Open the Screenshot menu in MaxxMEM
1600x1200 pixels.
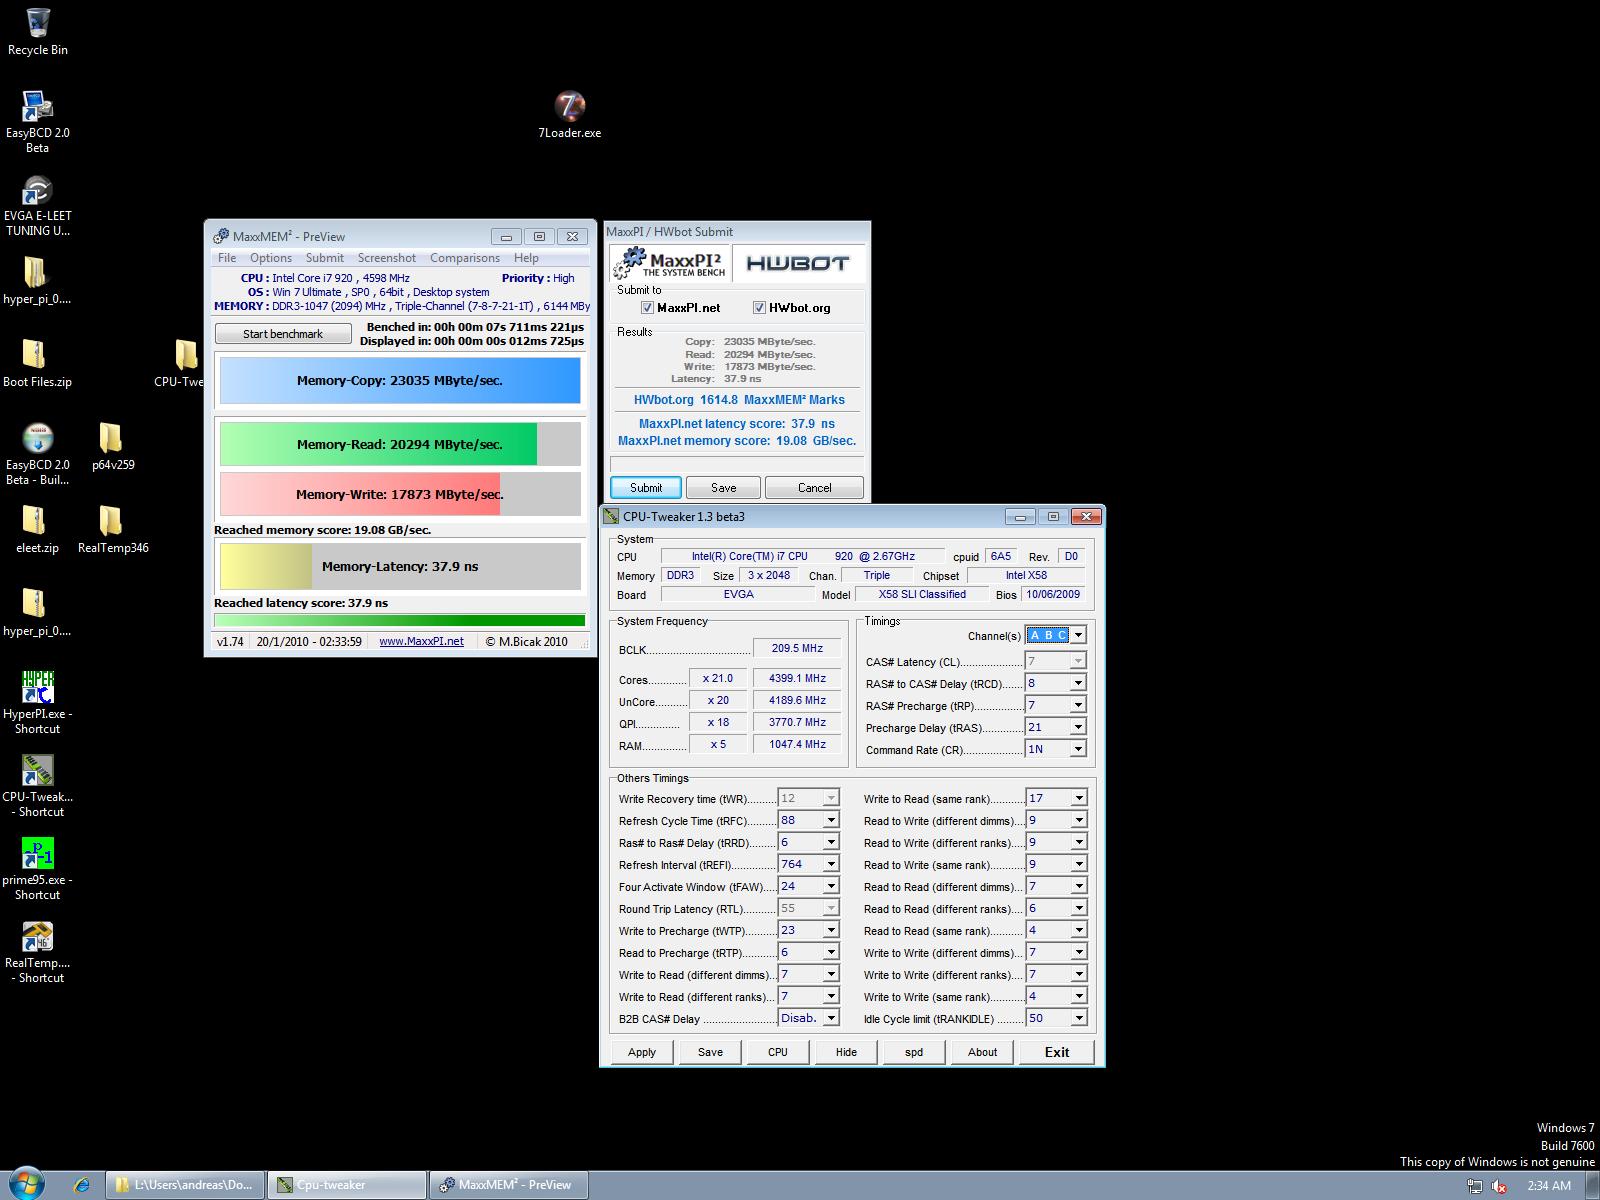[x=387, y=258]
